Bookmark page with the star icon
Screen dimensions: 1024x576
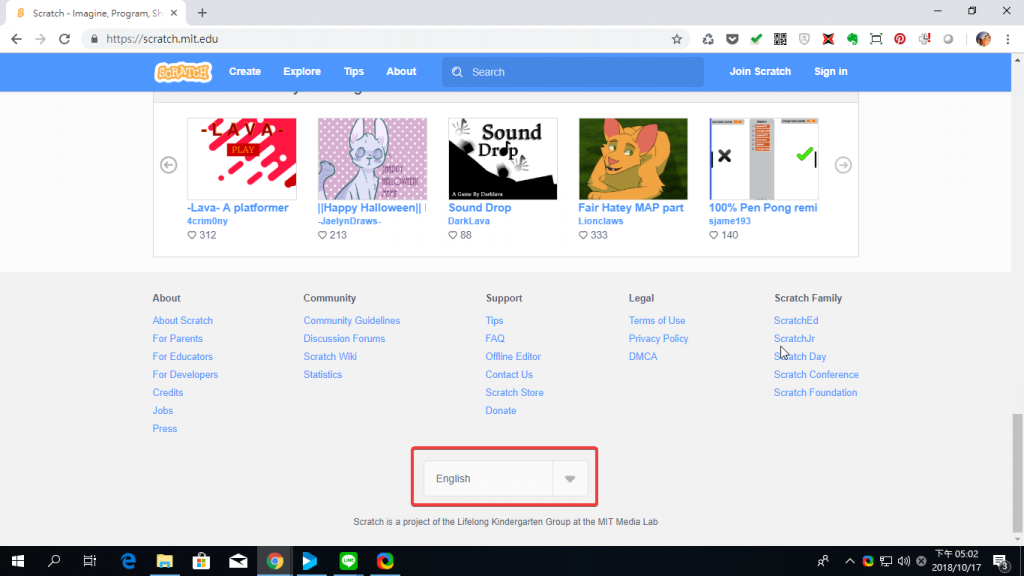[677, 39]
